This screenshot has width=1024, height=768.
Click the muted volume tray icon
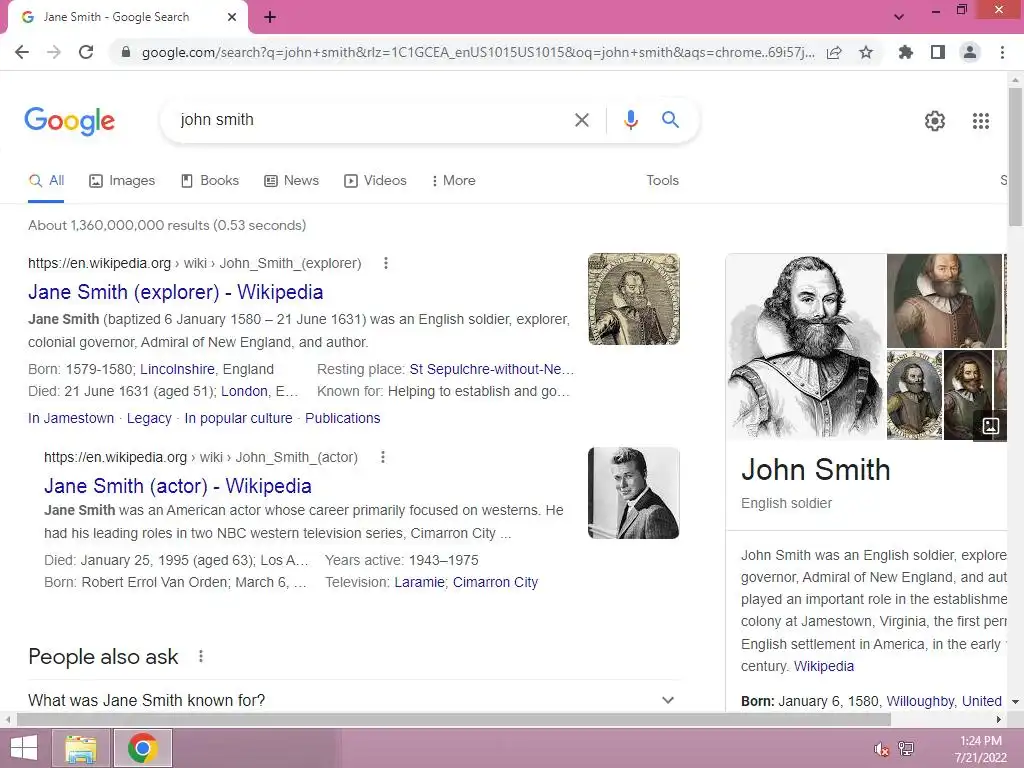pyautogui.click(x=881, y=749)
